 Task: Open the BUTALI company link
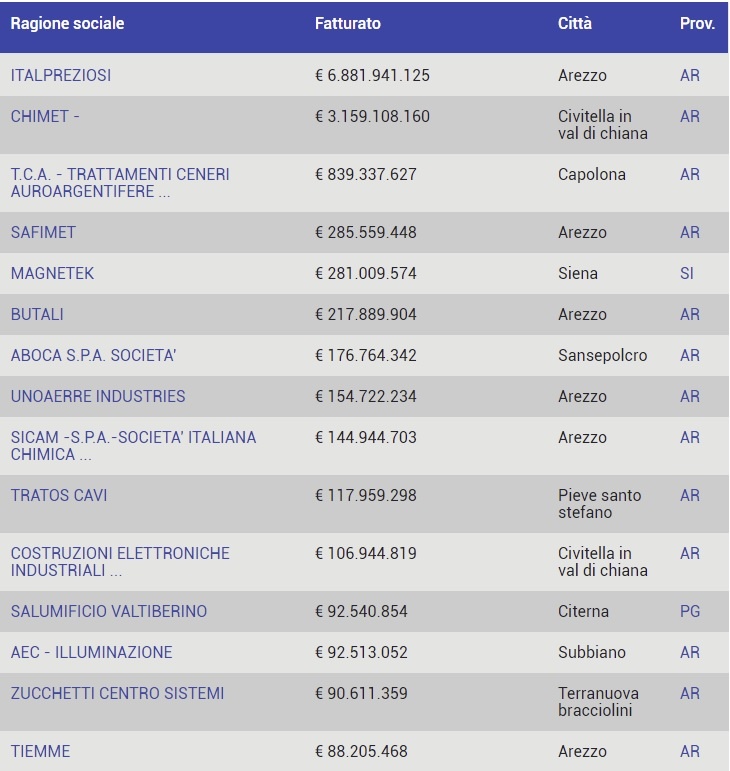click(37, 314)
